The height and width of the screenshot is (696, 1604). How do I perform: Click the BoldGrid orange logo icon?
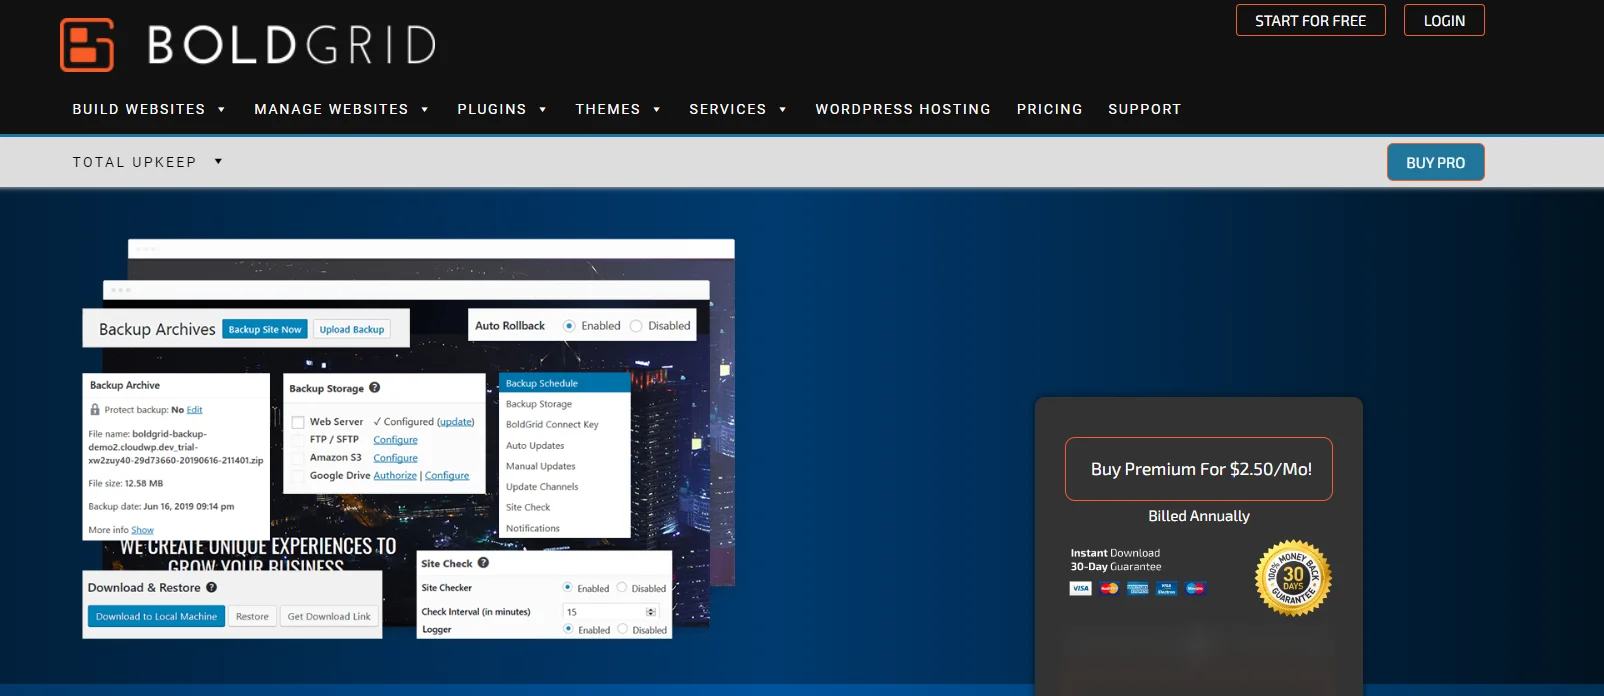pos(87,45)
